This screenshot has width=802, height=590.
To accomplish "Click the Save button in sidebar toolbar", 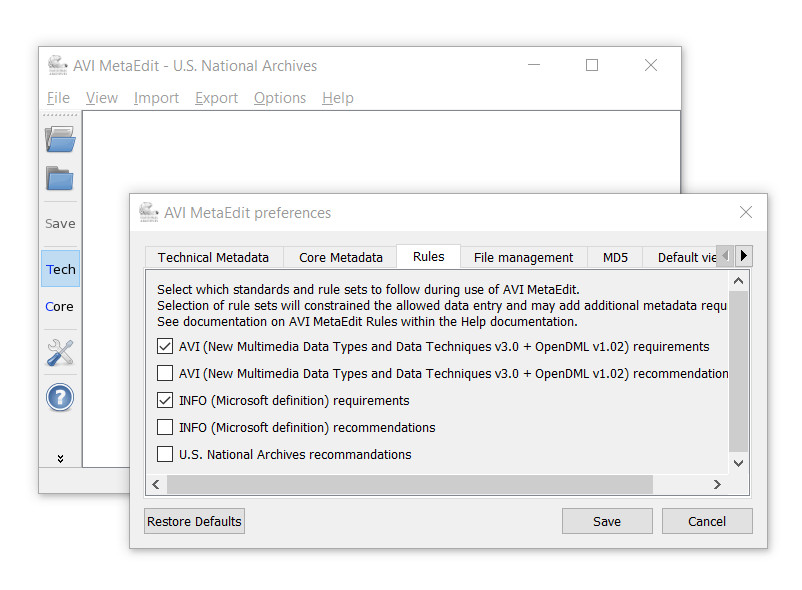I will point(60,223).
